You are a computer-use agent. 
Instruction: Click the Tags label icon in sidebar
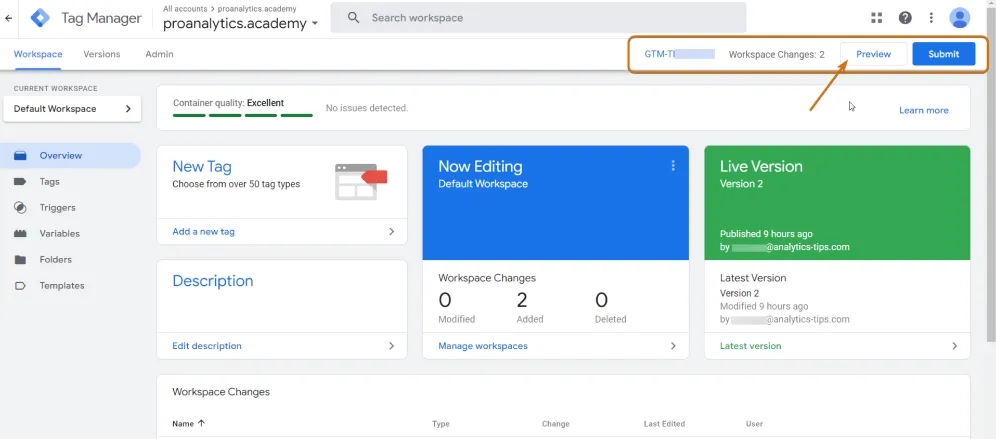pos(20,182)
